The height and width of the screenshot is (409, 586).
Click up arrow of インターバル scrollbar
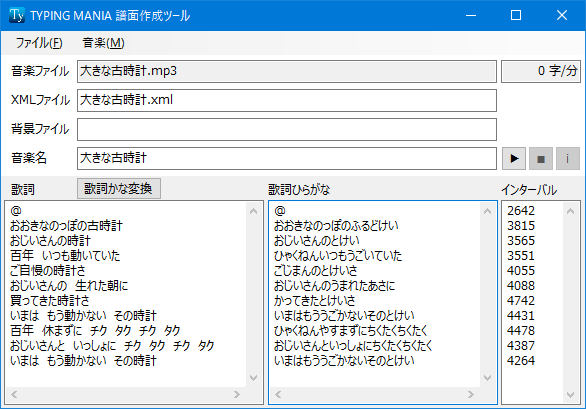coord(570,211)
